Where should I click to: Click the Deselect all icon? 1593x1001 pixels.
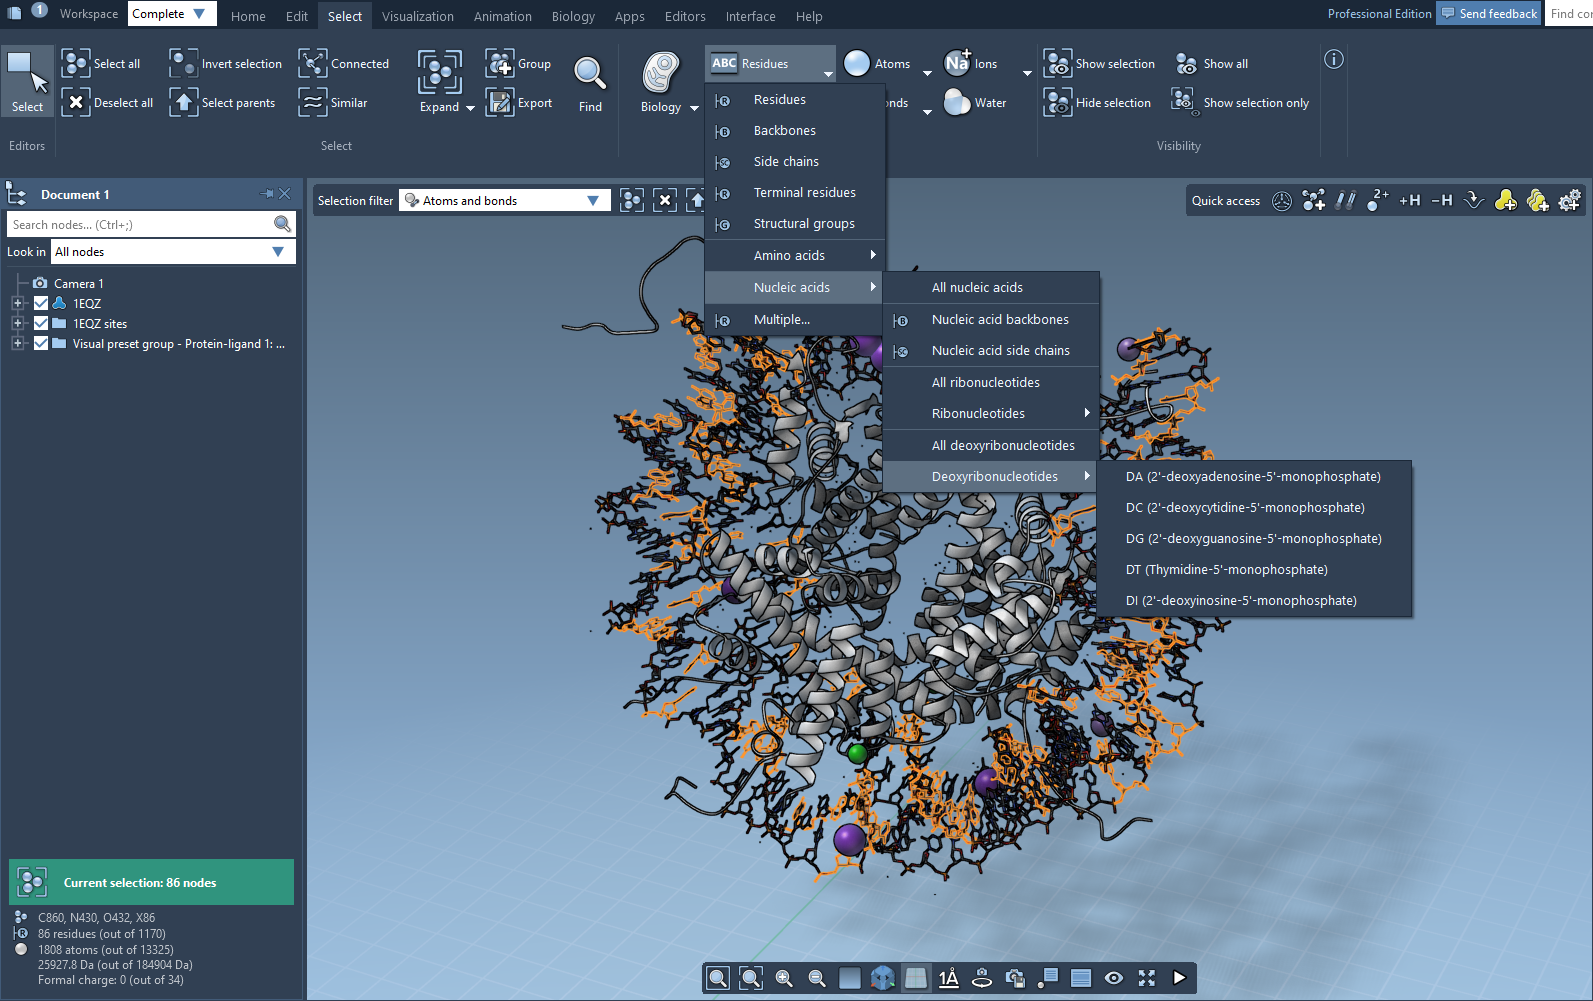coord(75,102)
